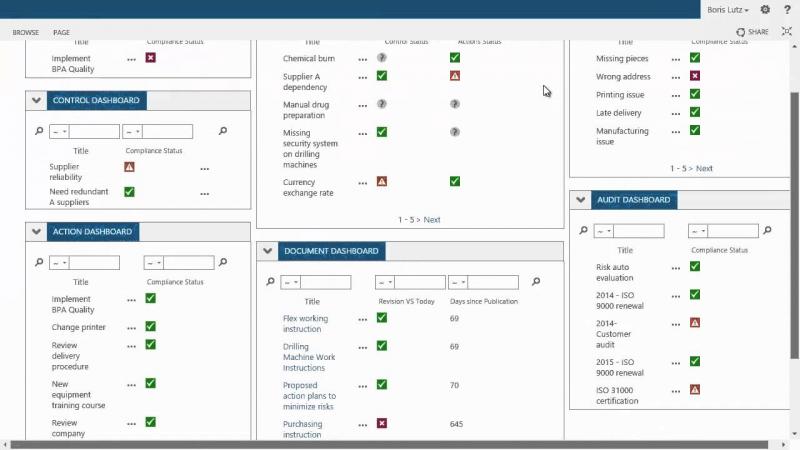
Task: Click the red X status for Wrong address
Action: [x=694, y=76]
